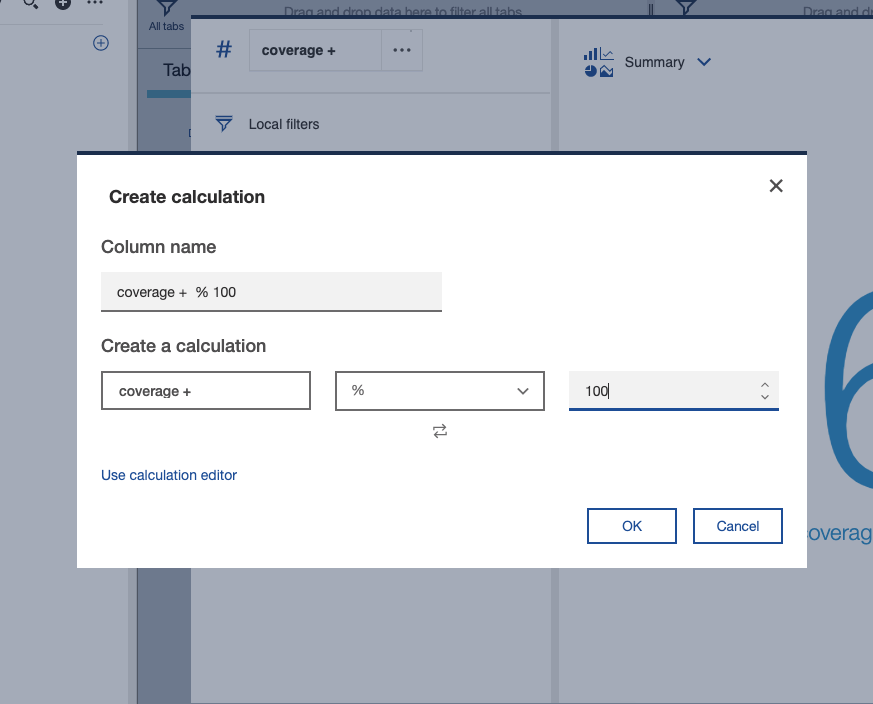The image size is (873, 704).
Task: Click the Tab 1 tab label
Action: 176,70
